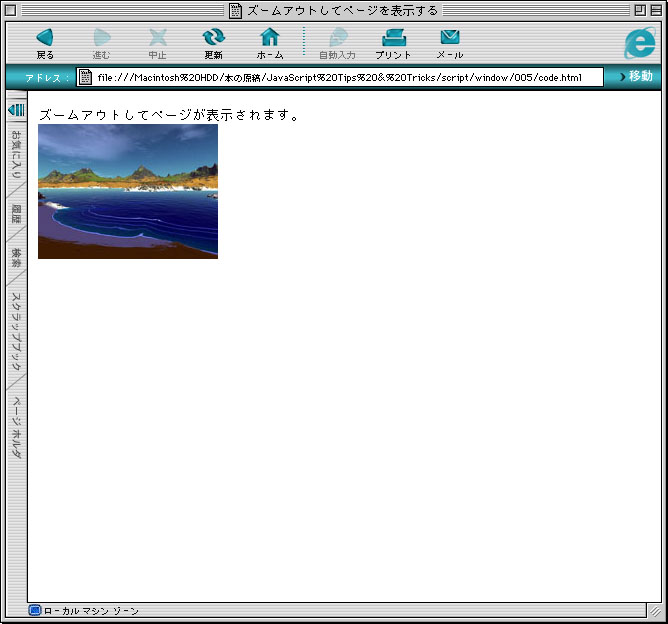Click the text ズームアウトしてページが表示されます。
This screenshot has height=624, width=668.
[169, 115]
